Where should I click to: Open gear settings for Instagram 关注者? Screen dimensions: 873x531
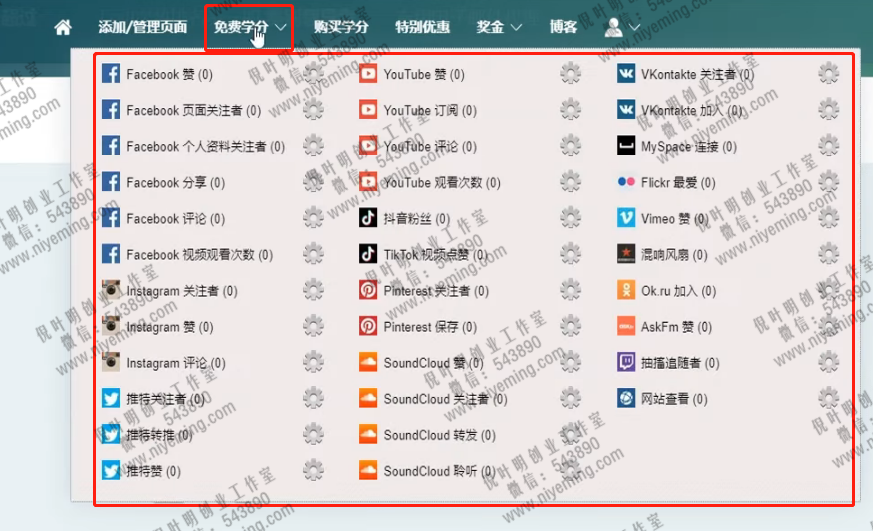pos(313,290)
